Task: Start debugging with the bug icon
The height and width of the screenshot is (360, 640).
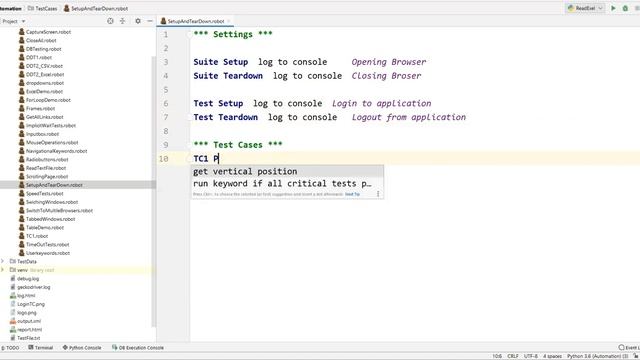Action: [625, 8]
